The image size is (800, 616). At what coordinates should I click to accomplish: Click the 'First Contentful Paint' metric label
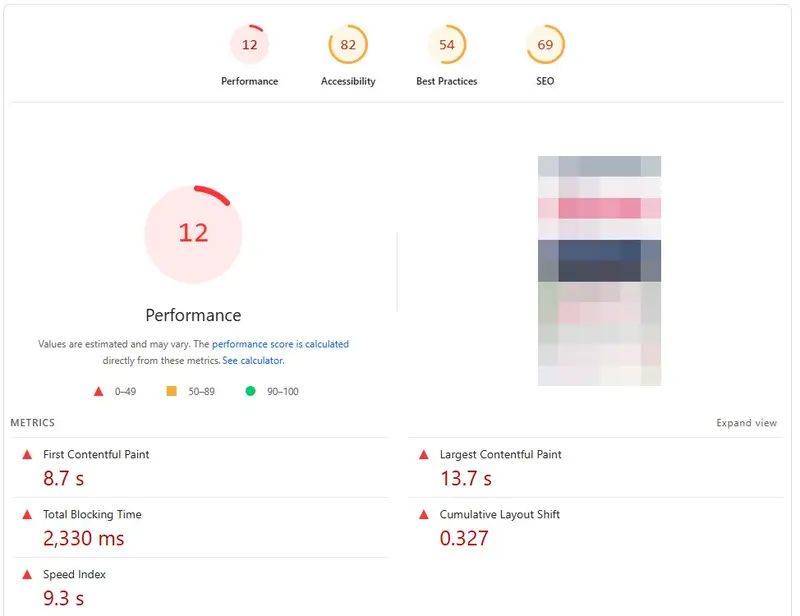(96, 454)
